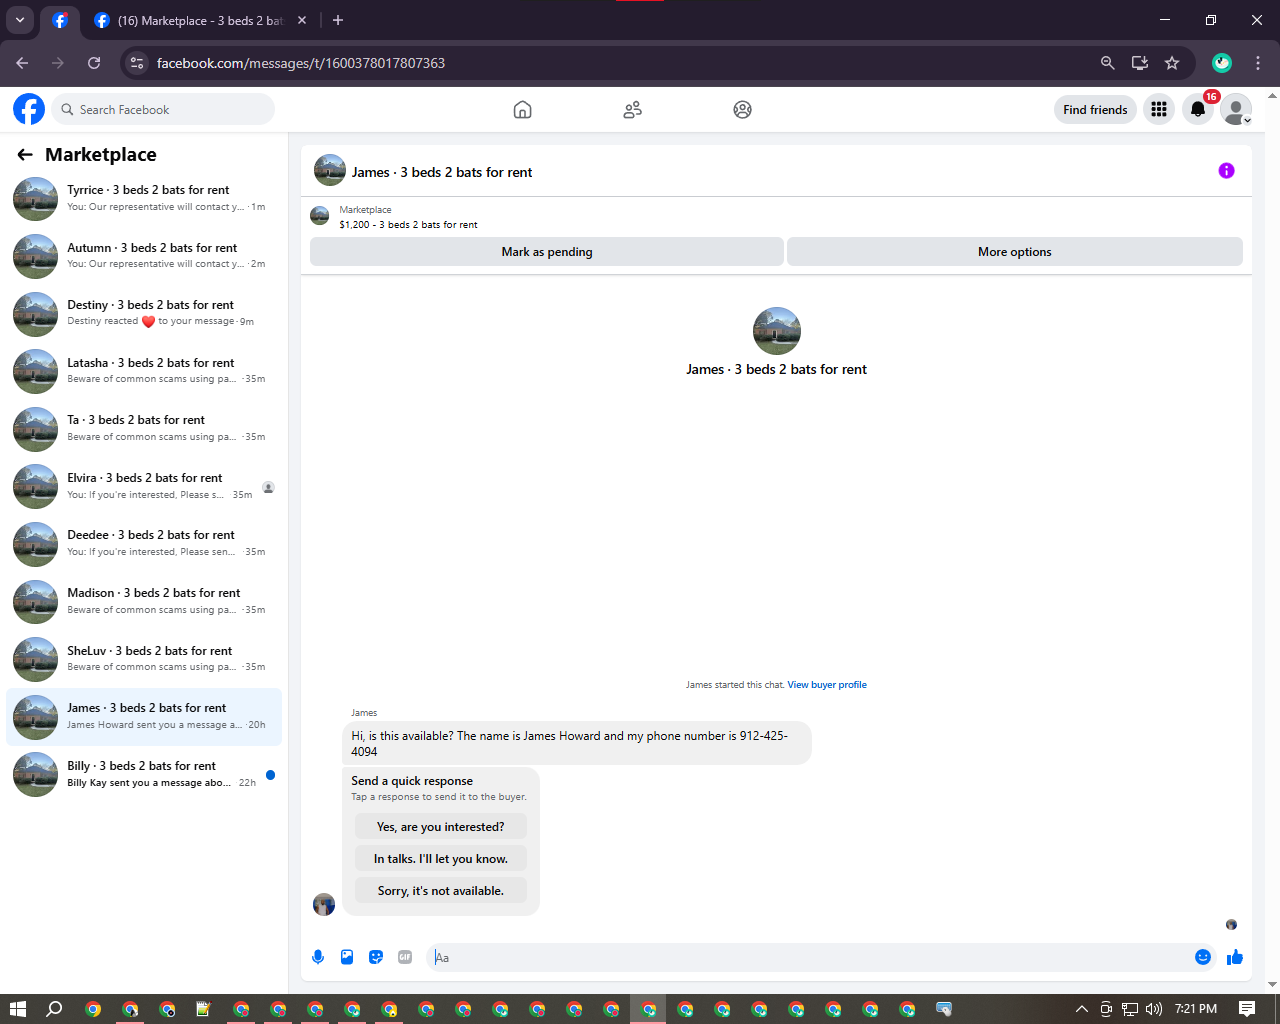Viewport: 1280px width, 1024px height.
Task: Attach a photo with the image icon
Action: (347, 957)
